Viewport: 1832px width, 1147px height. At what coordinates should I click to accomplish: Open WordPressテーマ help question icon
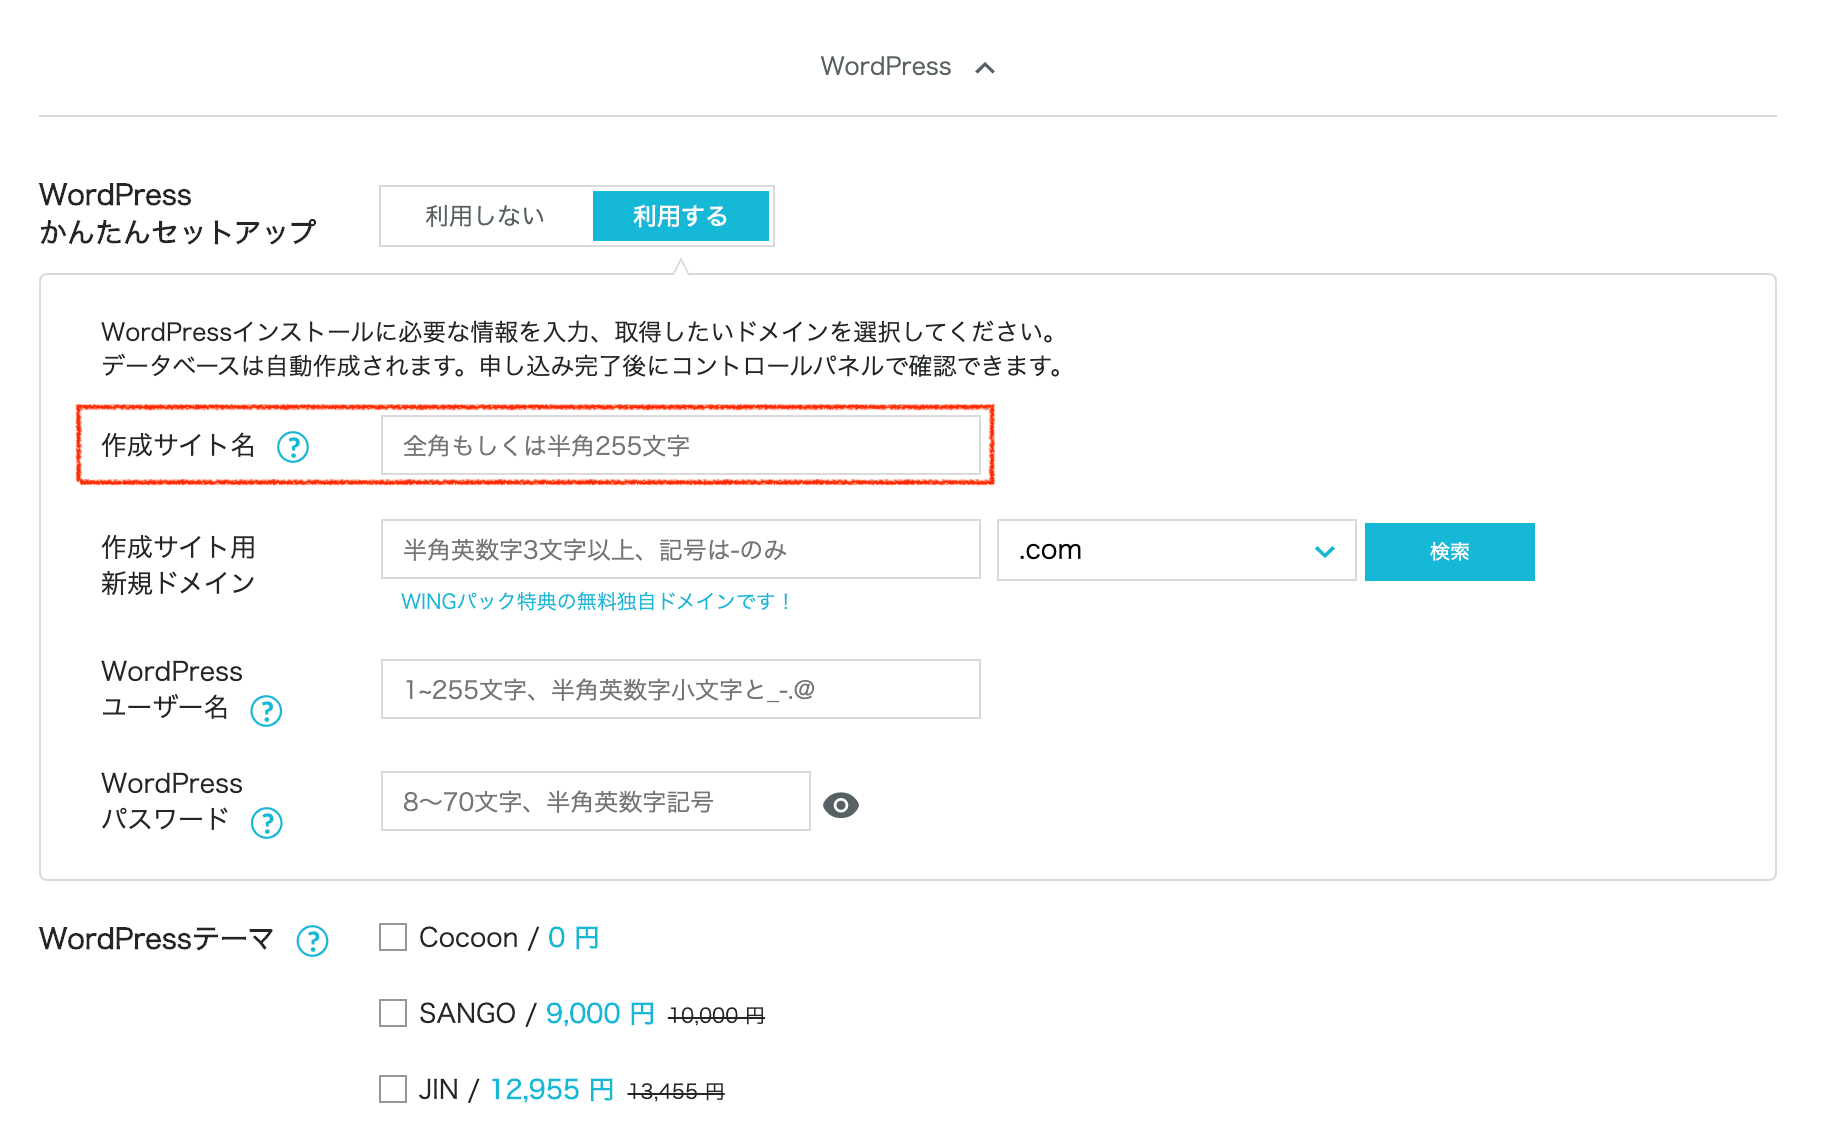[x=312, y=941]
